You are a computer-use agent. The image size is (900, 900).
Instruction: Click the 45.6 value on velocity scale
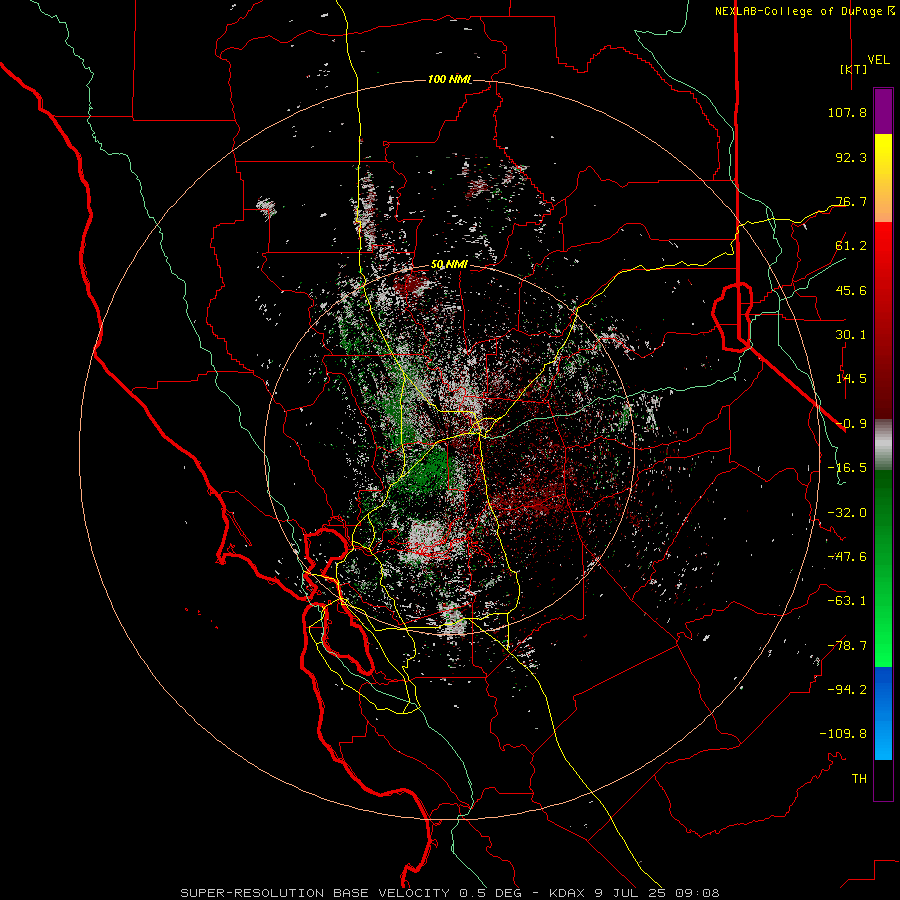point(851,290)
